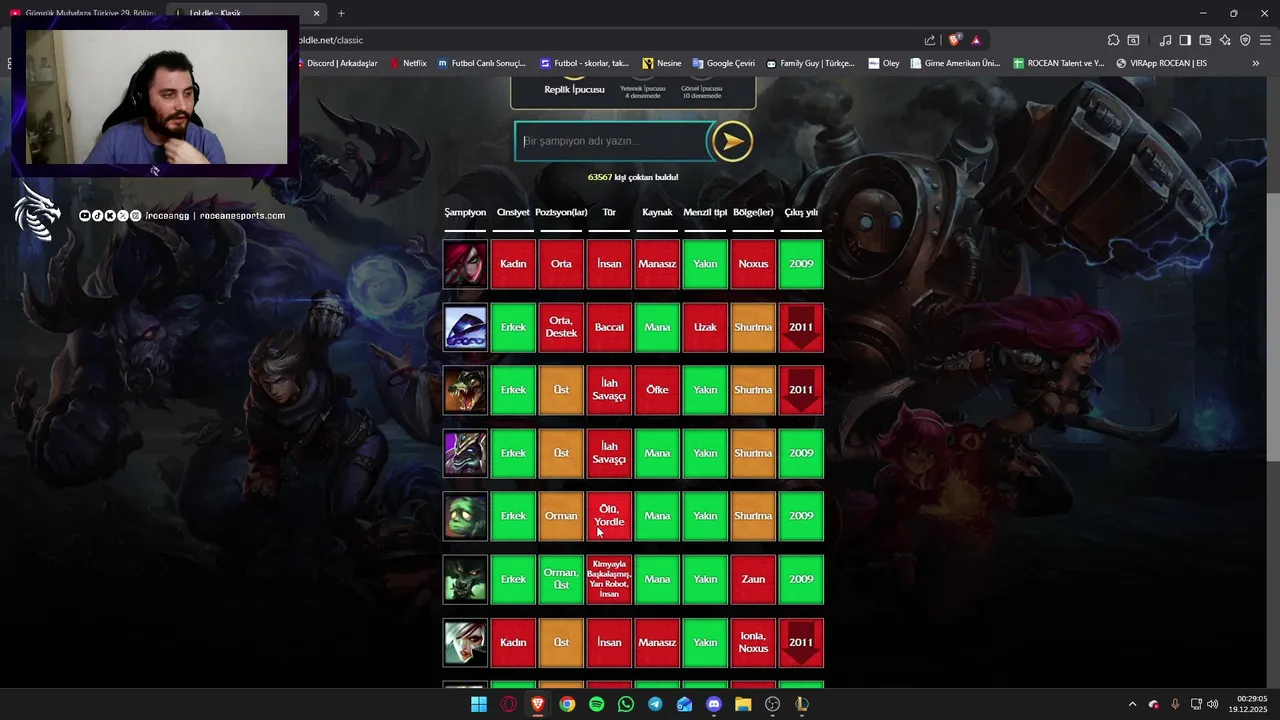Open Opera from the taskbar
This screenshot has height=720, width=1280.
[509, 704]
